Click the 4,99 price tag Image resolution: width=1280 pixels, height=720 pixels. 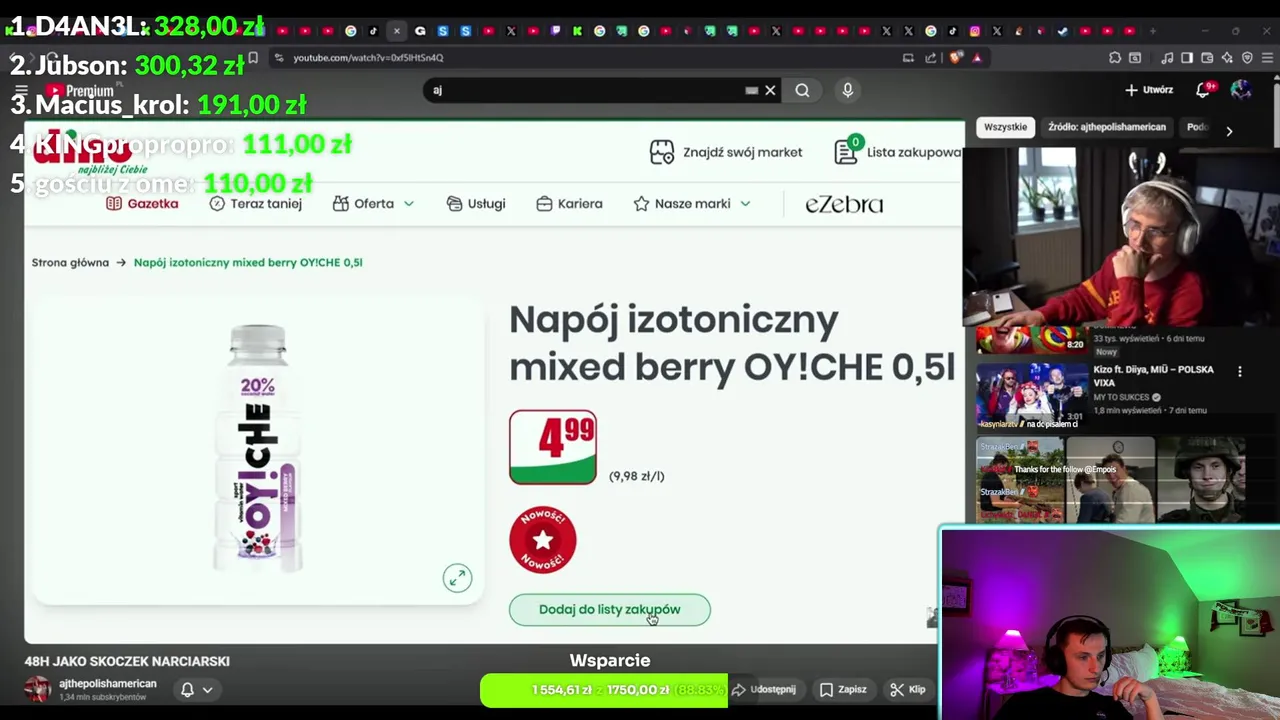553,447
